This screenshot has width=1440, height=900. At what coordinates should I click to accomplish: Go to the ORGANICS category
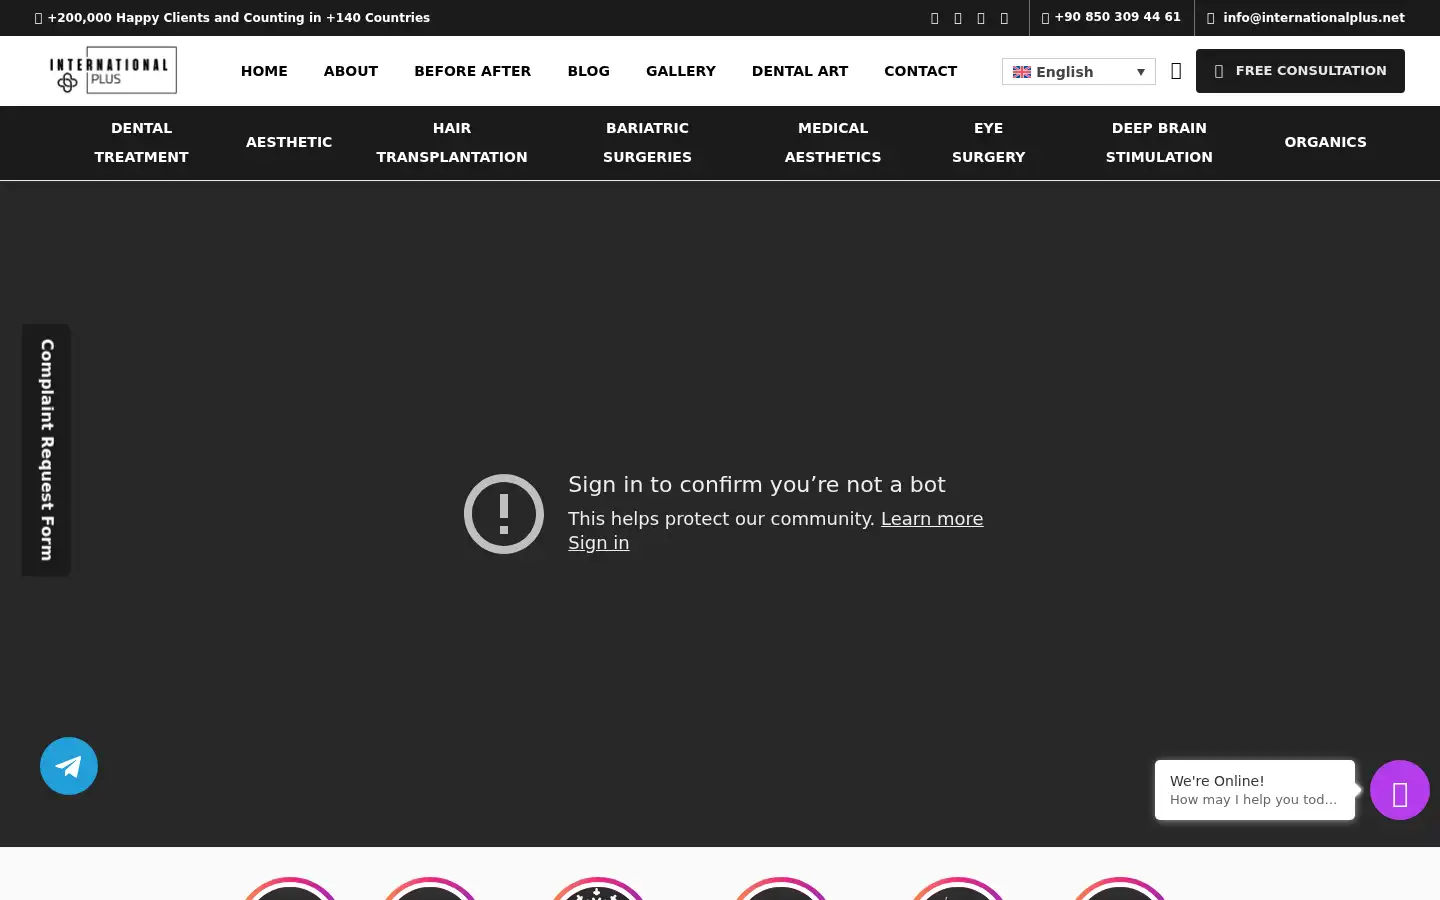pos(1325,142)
